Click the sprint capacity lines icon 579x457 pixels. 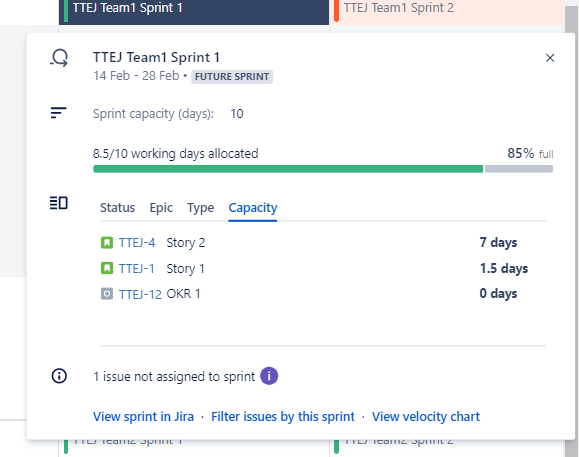click(x=58, y=113)
